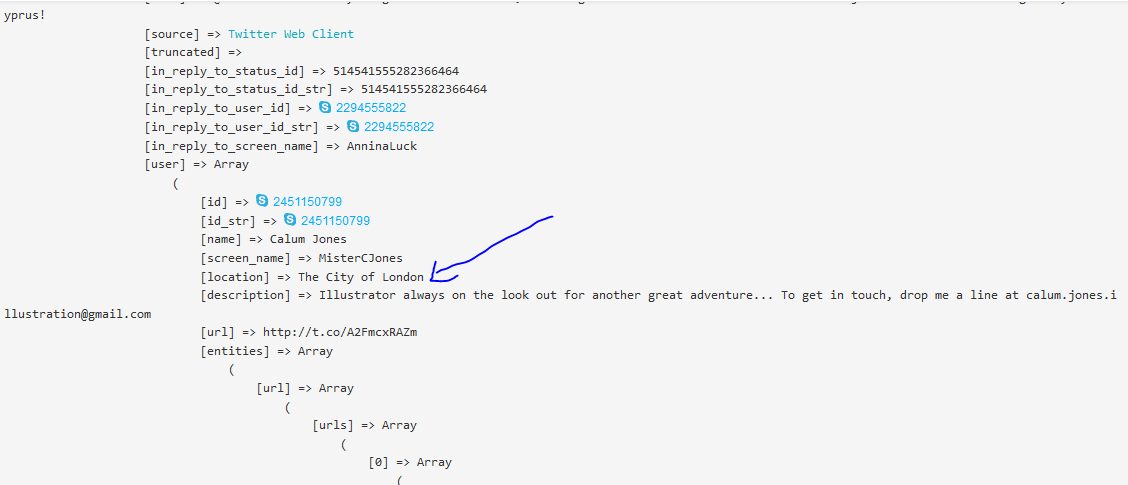Click number 2294555822 on in_reply_to_user_id line
This screenshot has height=485, width=1128.
click(x=371, y=108)
